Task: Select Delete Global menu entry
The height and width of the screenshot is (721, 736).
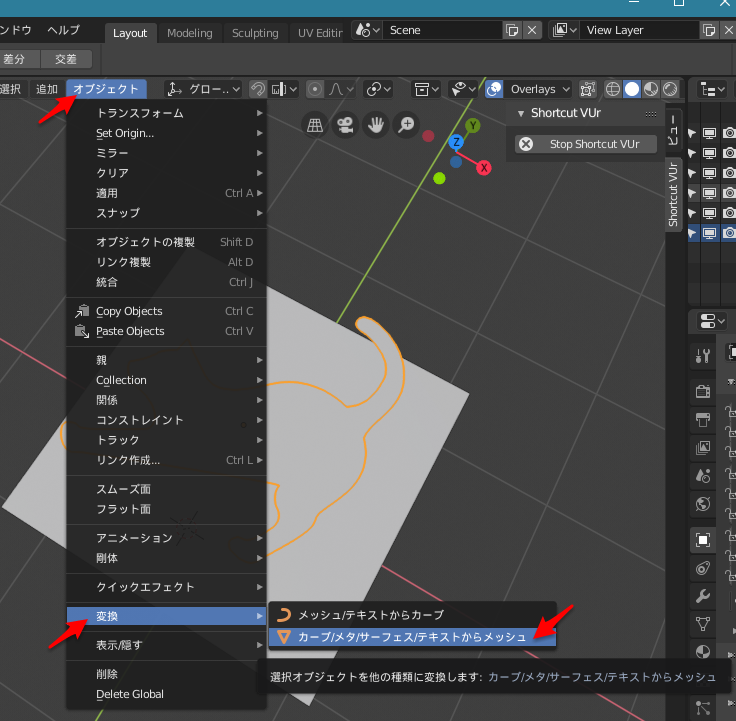Action: click(166, 694)
